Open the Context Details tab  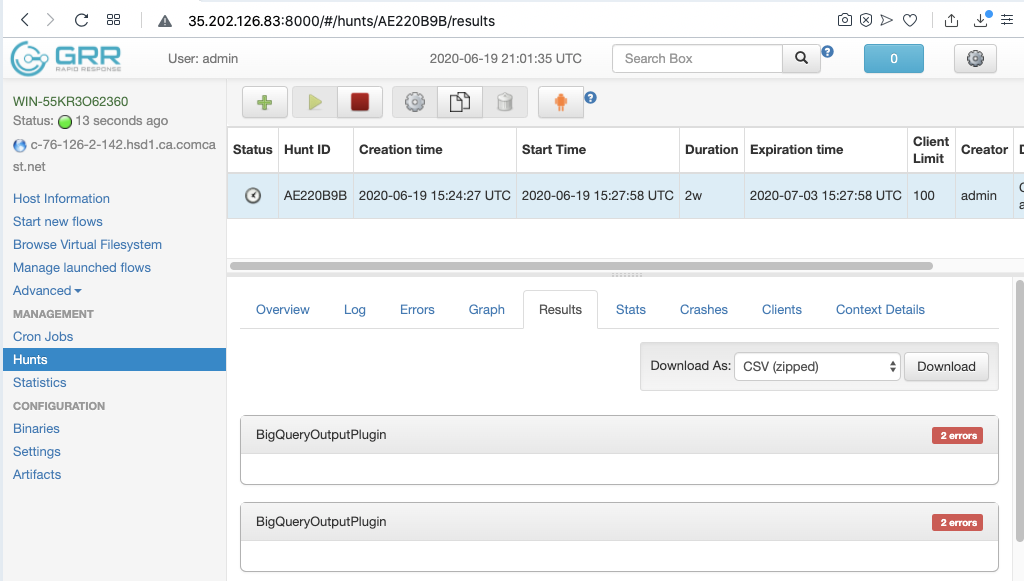(x=880, y=309)
